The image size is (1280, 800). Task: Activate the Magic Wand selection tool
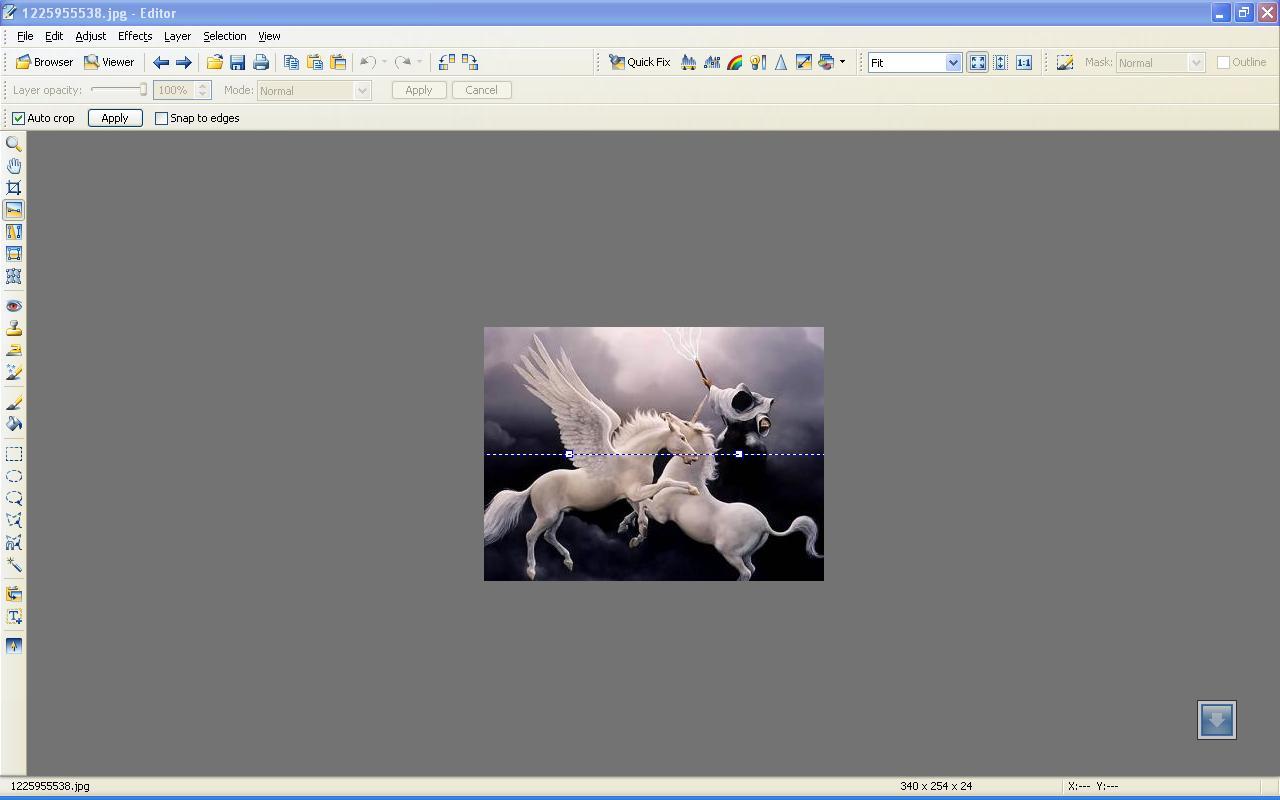click(14, 564)
